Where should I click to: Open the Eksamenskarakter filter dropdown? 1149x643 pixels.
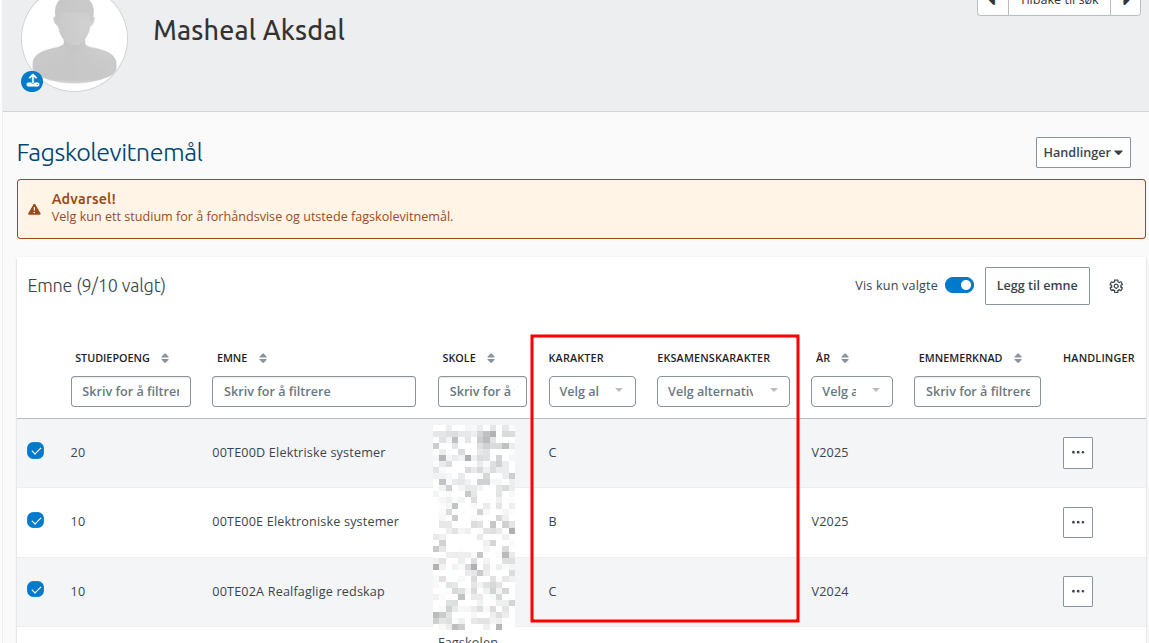coord(723,392)
